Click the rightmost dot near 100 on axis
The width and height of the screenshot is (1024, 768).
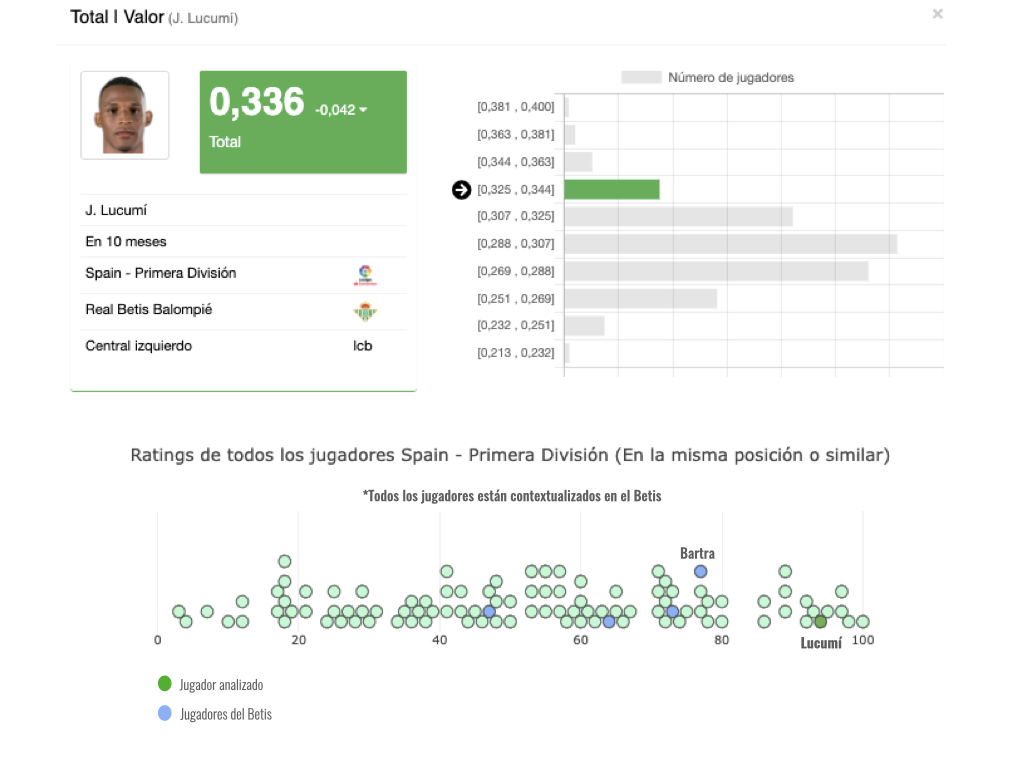pos(862,622)
